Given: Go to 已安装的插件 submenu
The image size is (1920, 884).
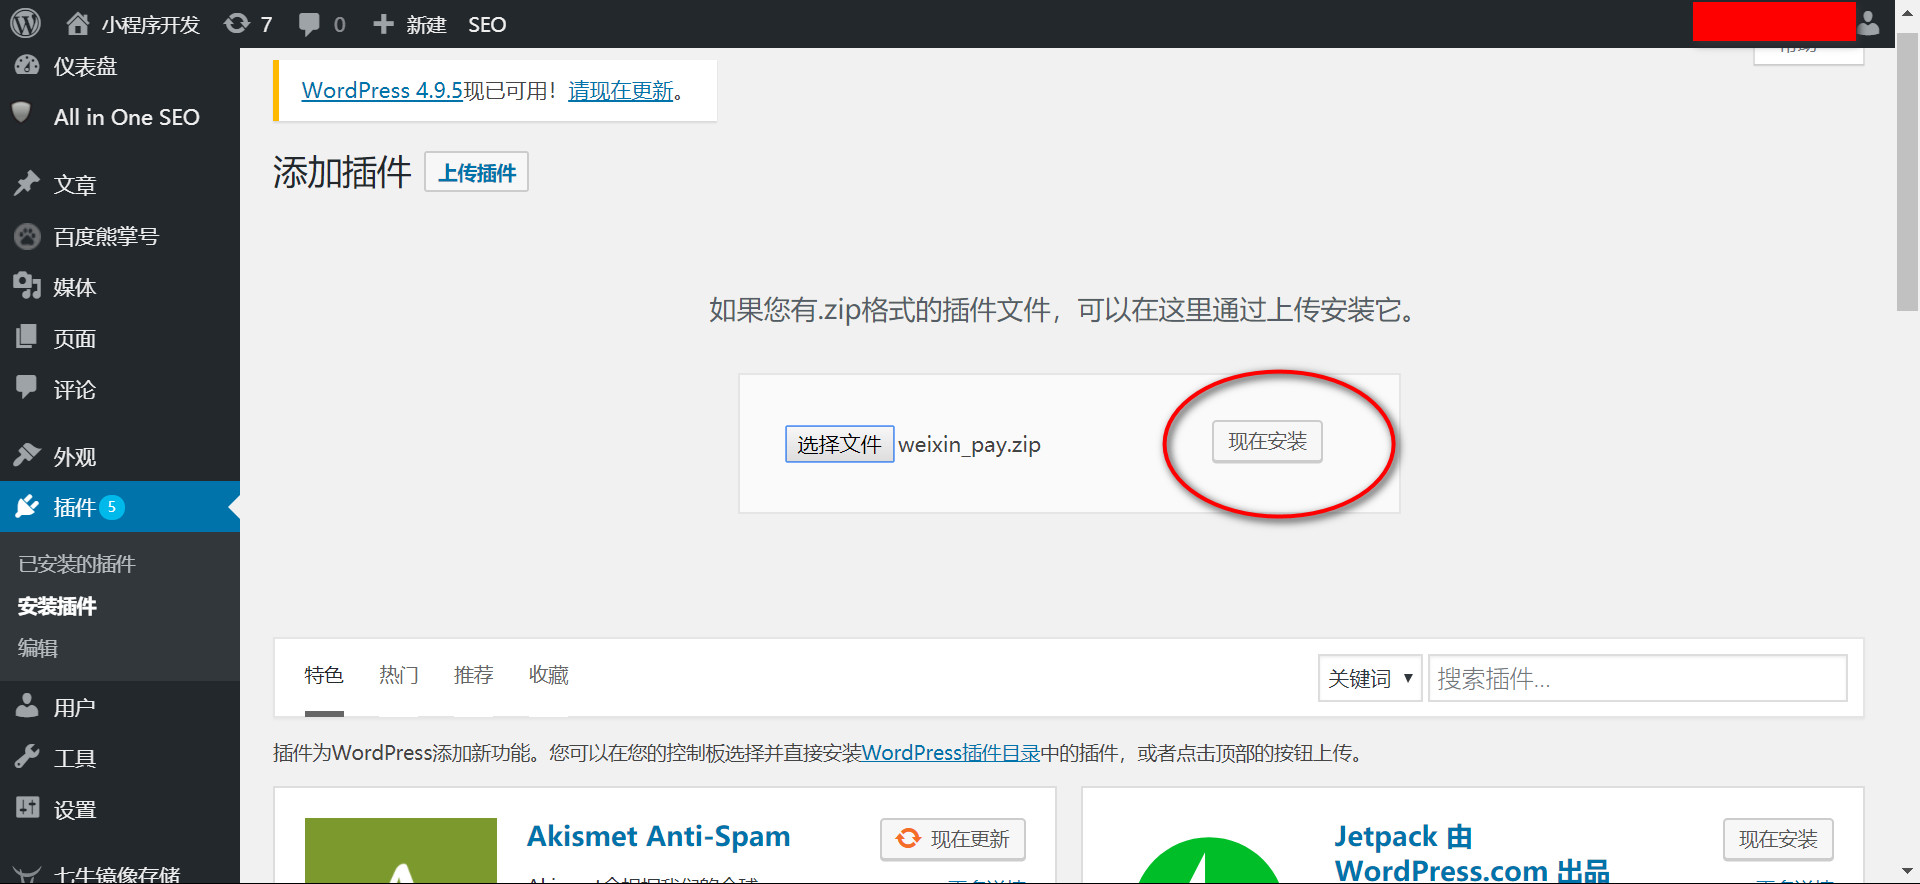Looking at the screenshot, I should [x=77, y=564].
